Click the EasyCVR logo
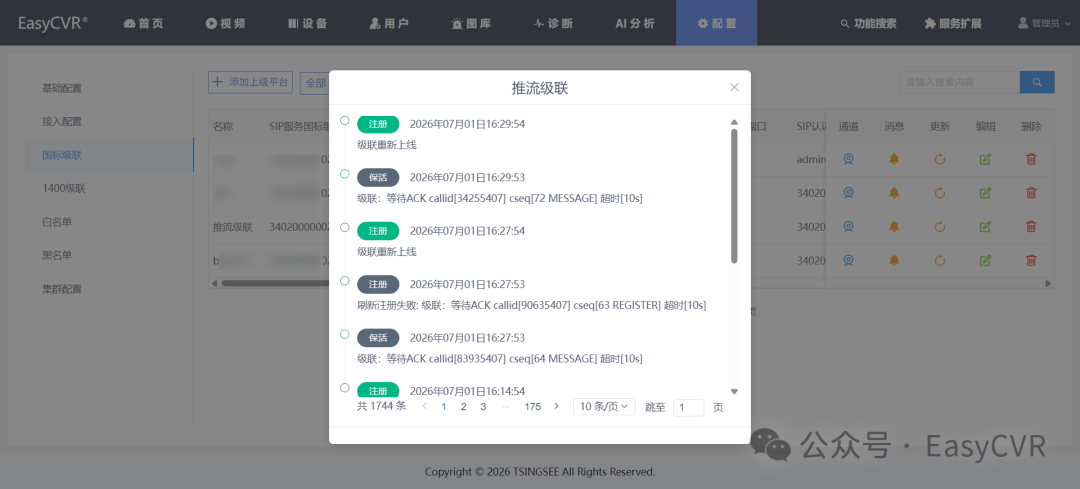Image resolution: width=1080 pixels, height=489 pixels. (53, 23)
